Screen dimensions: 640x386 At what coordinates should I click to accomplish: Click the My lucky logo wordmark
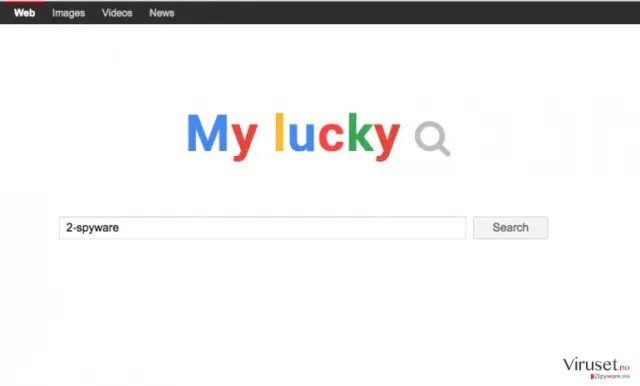pos(293,137)
